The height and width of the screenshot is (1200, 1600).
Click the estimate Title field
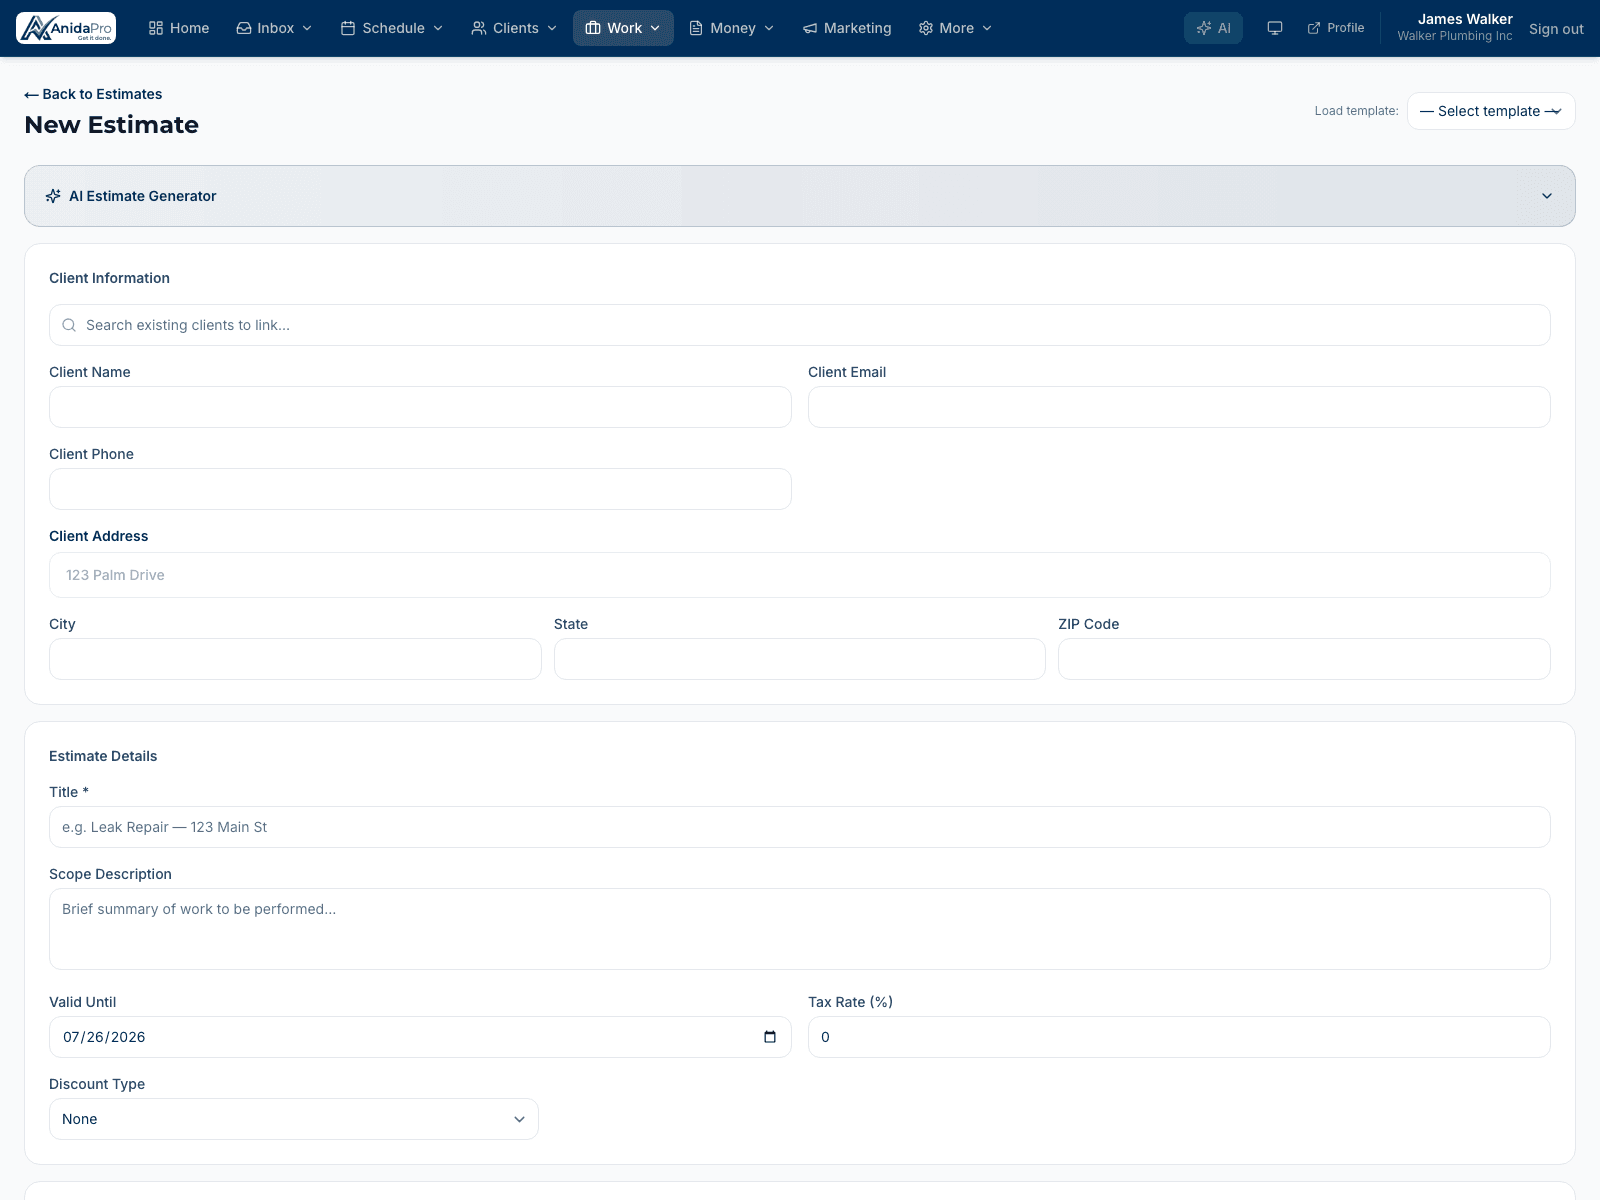point(800,827)
